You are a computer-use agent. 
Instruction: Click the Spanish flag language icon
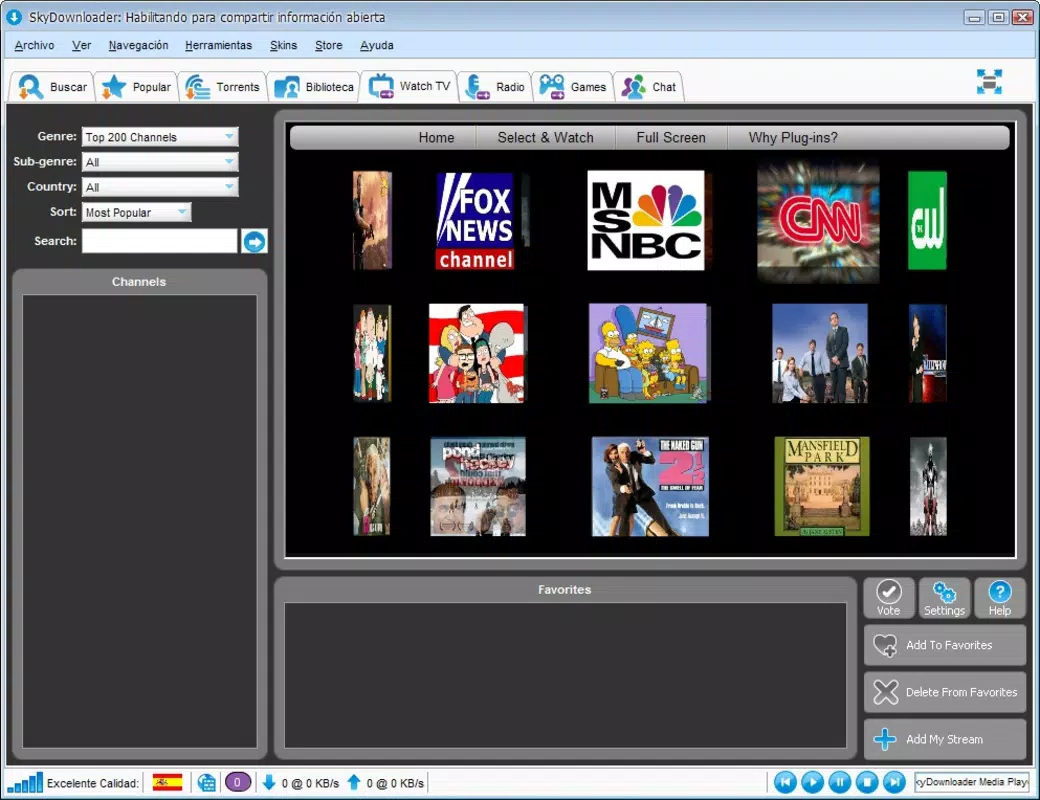pos(167,783)
